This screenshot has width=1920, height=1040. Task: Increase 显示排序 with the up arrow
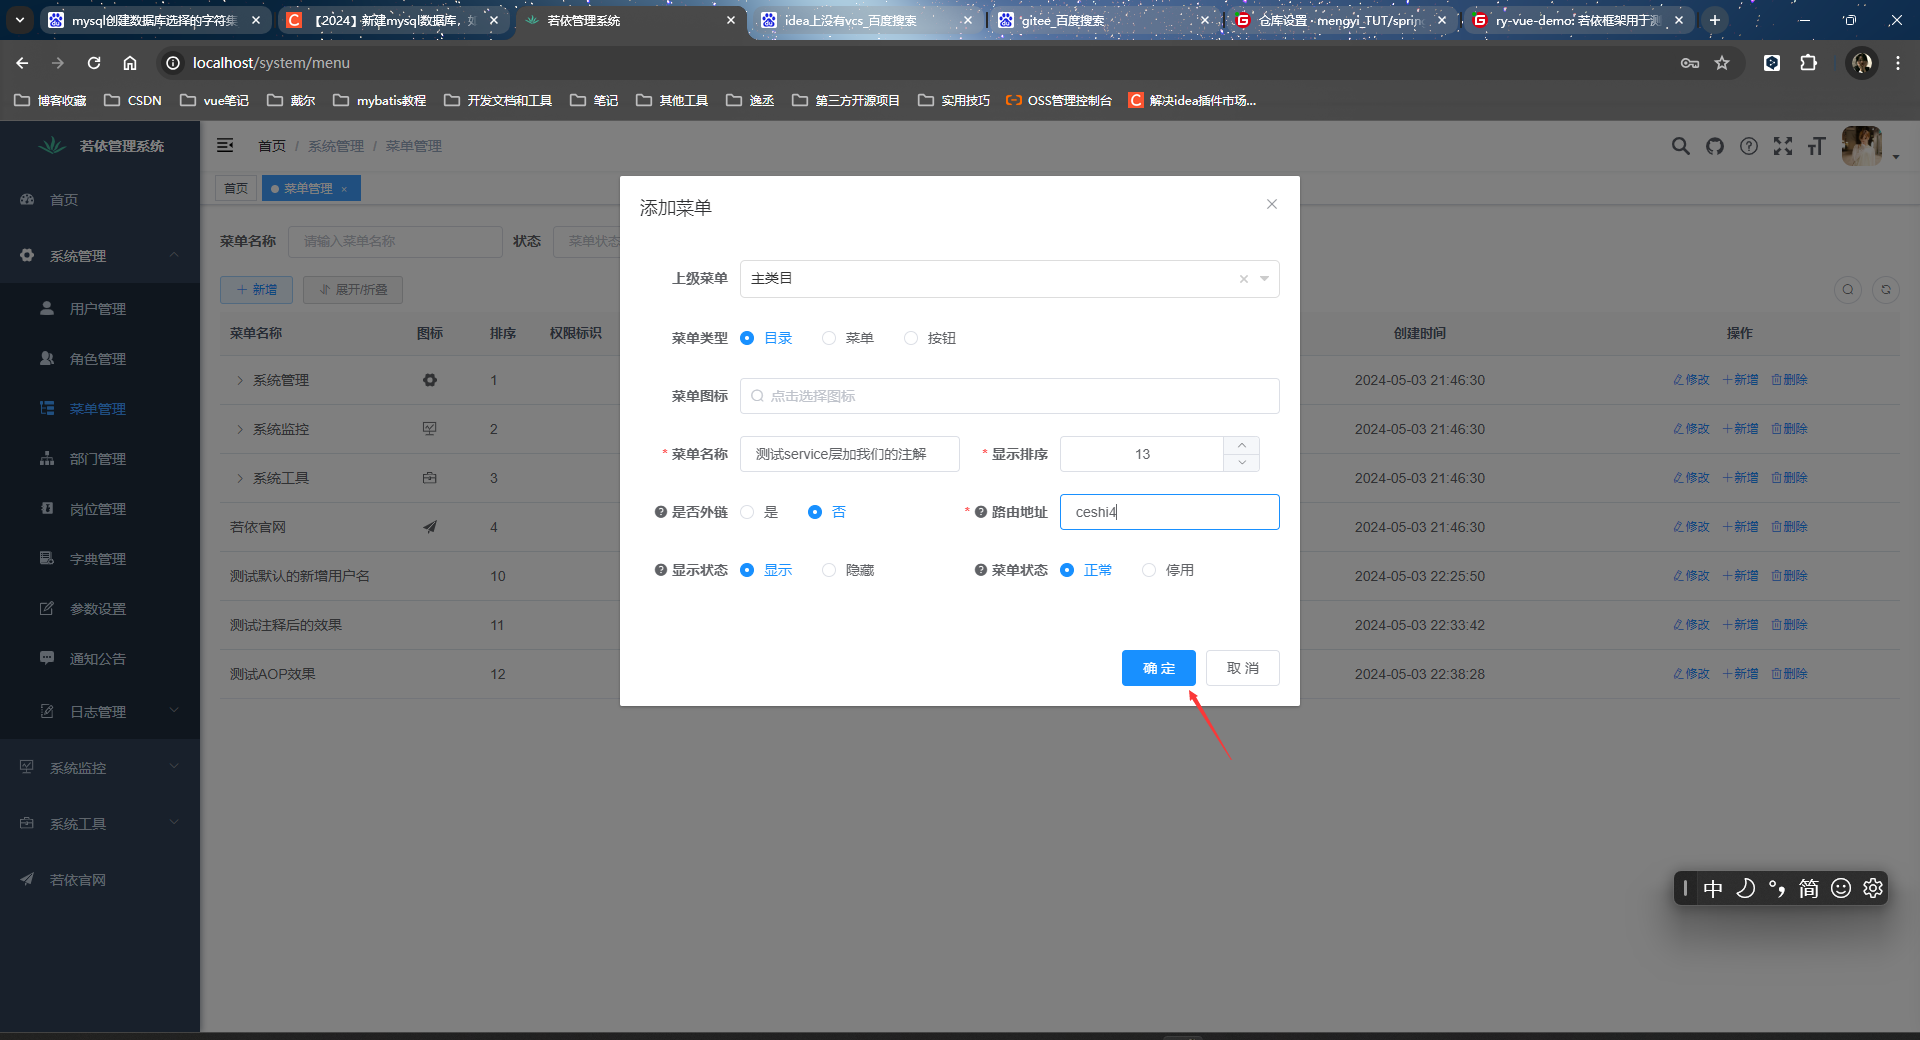(x=1242, y=445)
